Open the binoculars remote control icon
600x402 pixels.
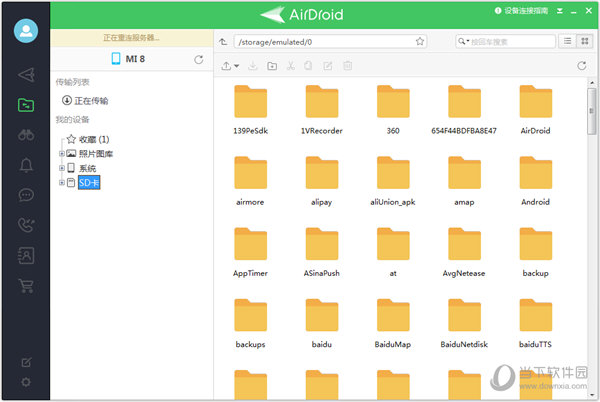coord(26,135)
